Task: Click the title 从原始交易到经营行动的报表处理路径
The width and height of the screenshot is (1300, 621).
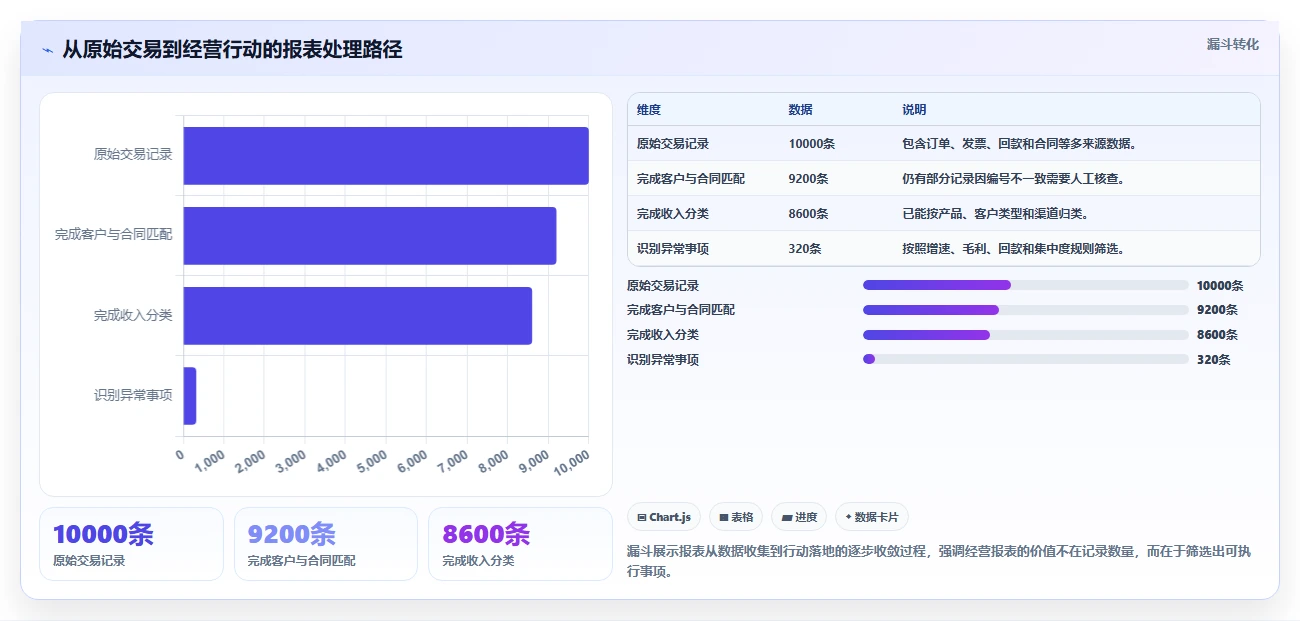Action: point(232,50)
